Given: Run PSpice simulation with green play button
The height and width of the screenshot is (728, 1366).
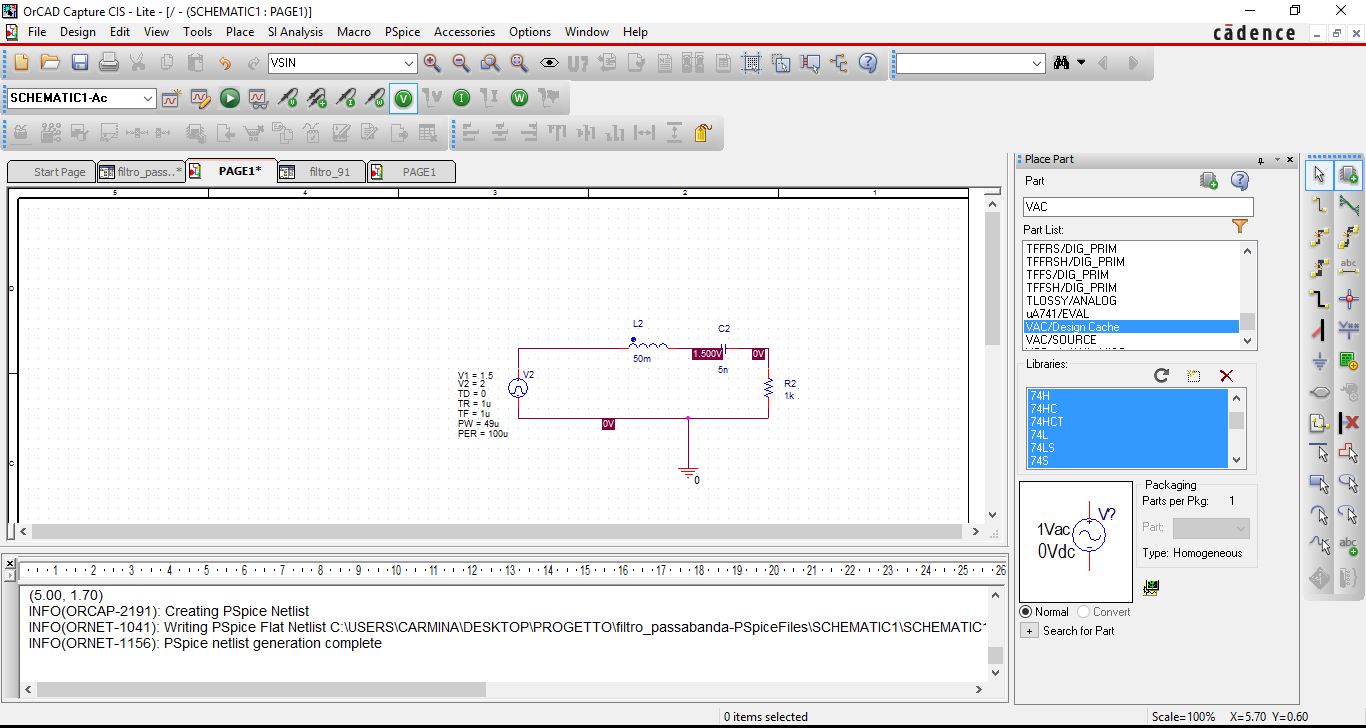Looking at the screenshot, I should 230,98.
